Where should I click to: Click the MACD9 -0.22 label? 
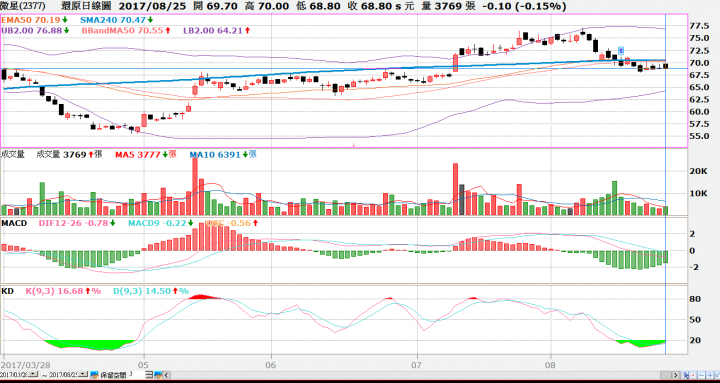point(157,223)
